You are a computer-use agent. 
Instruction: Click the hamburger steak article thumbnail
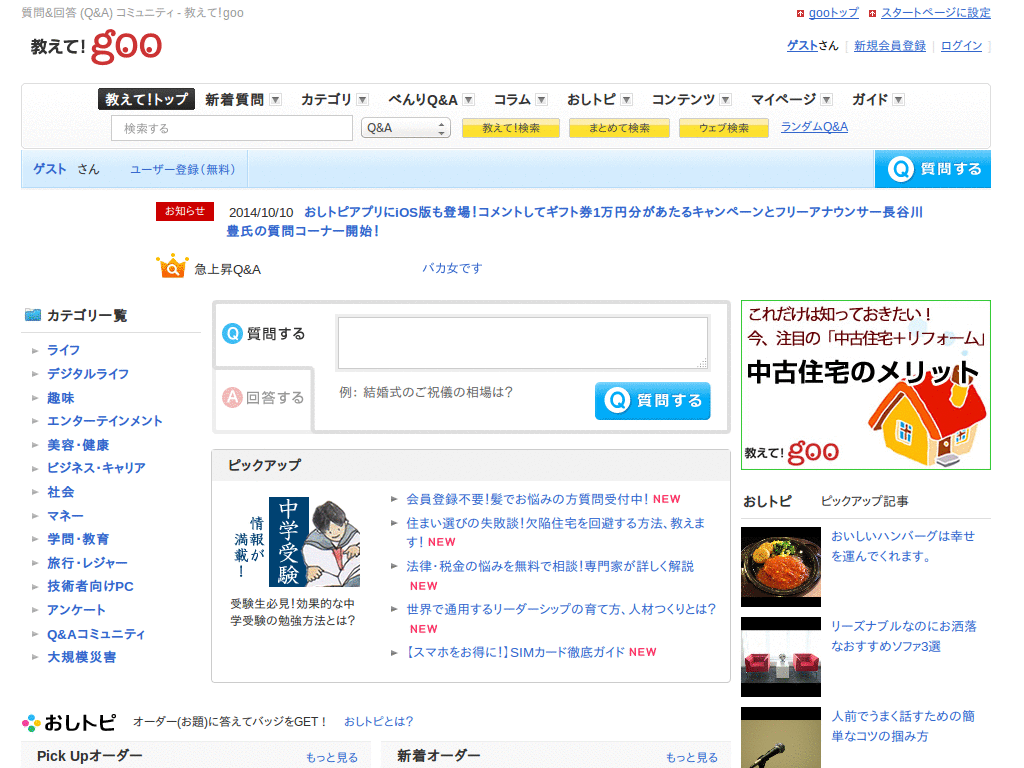(780, 567)
